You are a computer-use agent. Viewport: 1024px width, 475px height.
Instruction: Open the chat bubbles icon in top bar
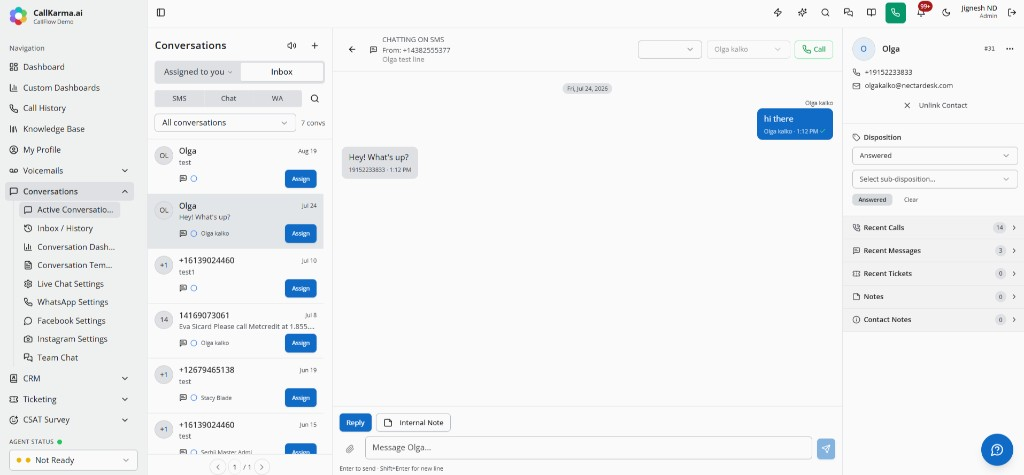pyautogui.click(x=848, y=12)
